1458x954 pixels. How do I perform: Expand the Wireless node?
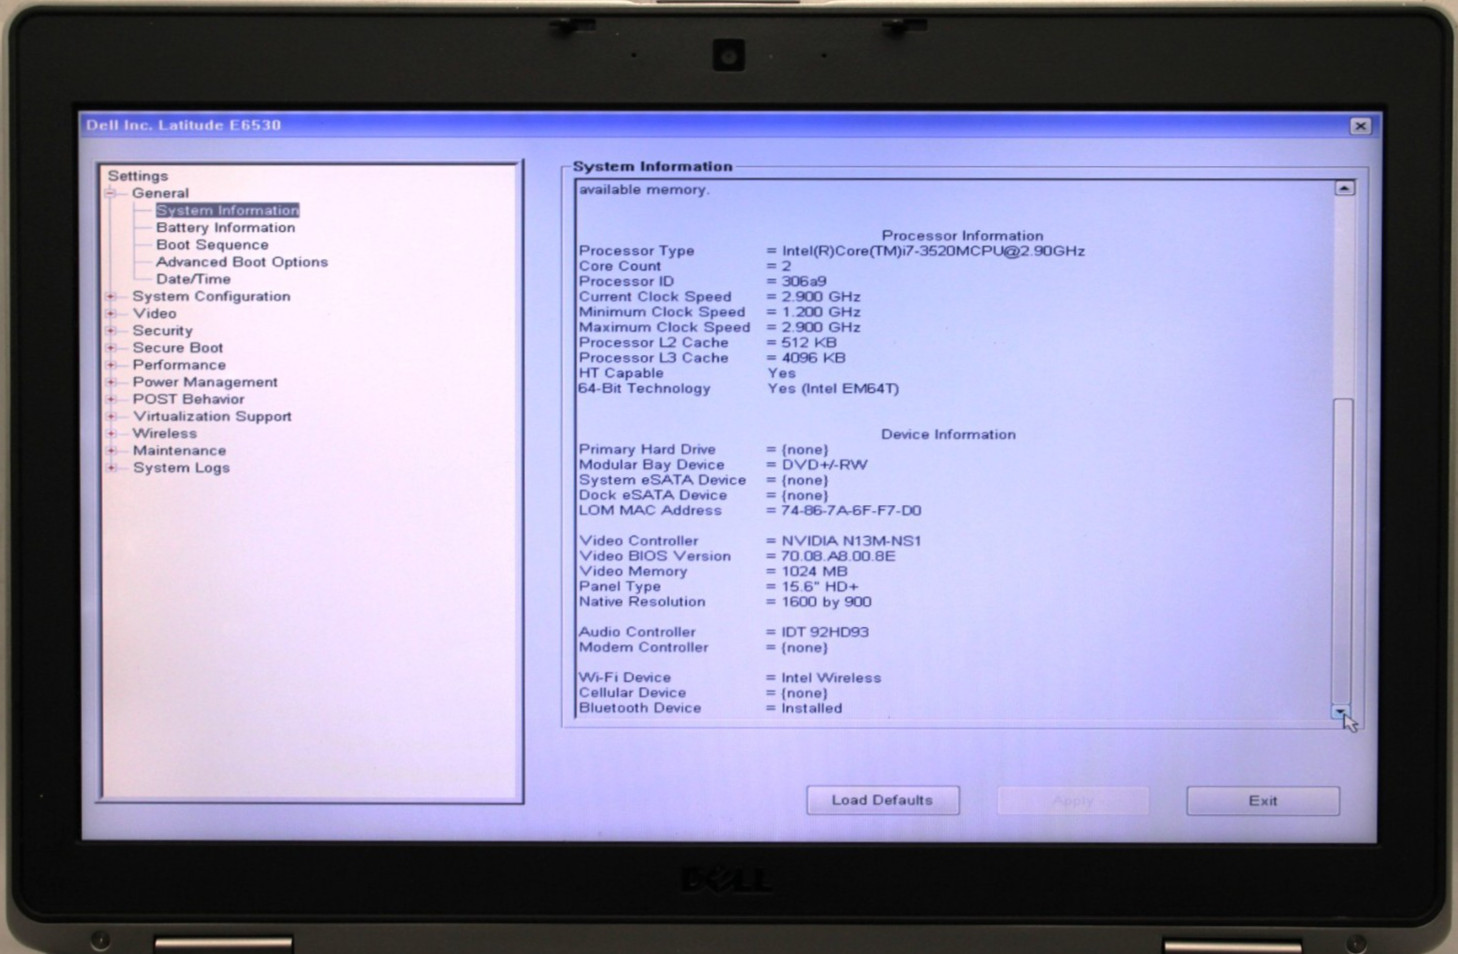pos(111,433)
